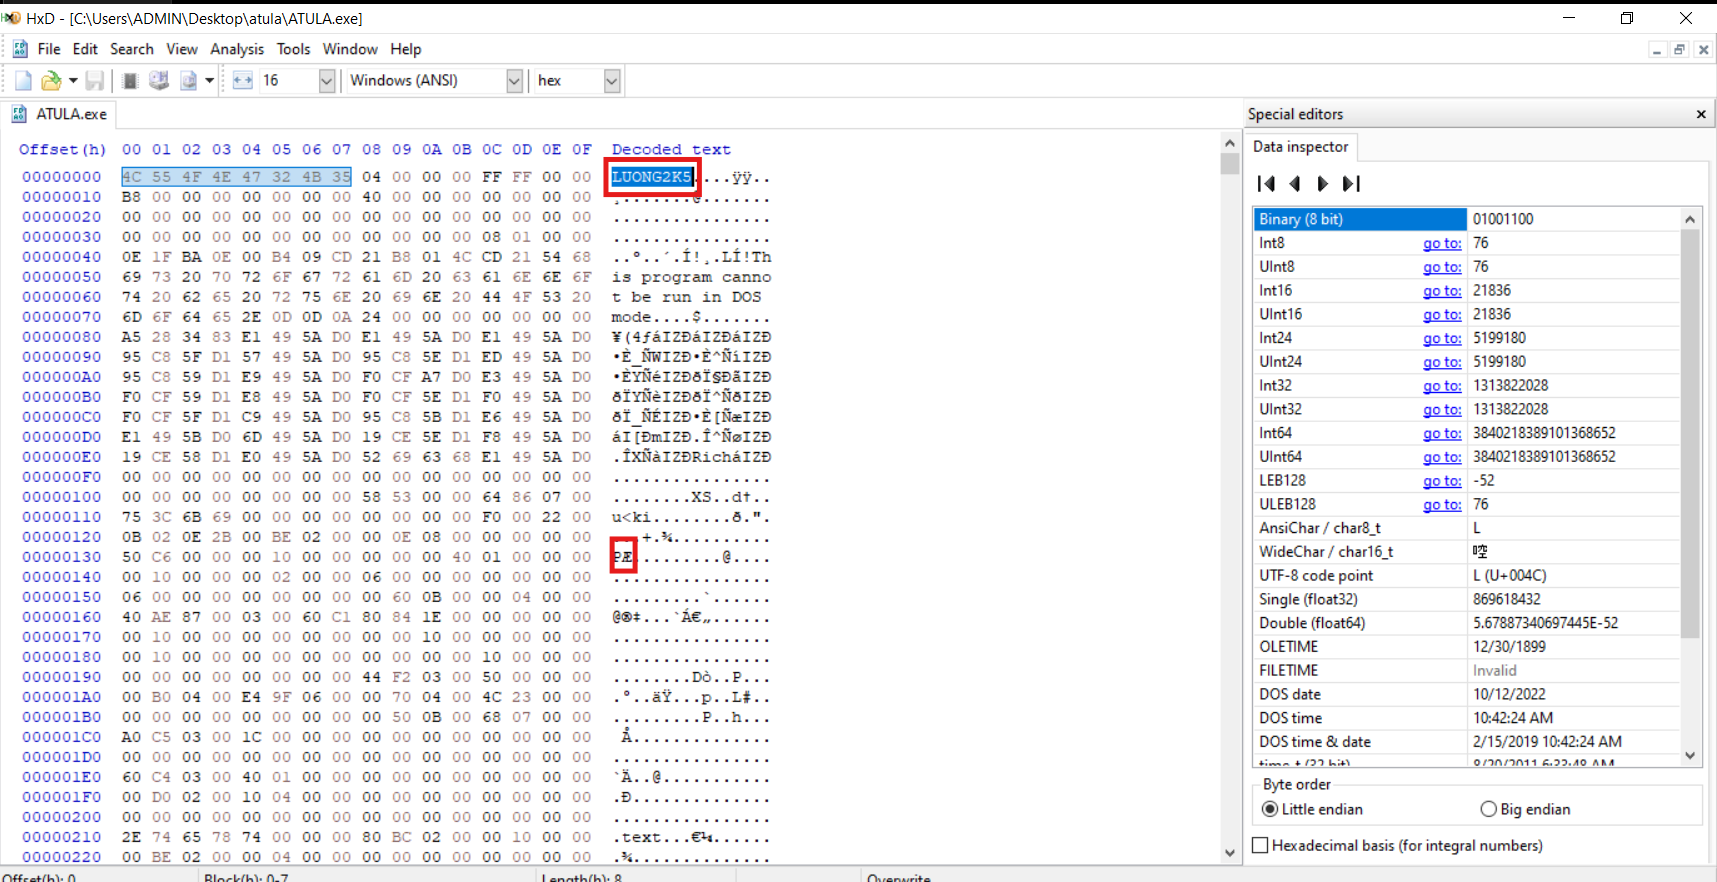Expand the bytes per row dropdown

(x=326, y=81)
